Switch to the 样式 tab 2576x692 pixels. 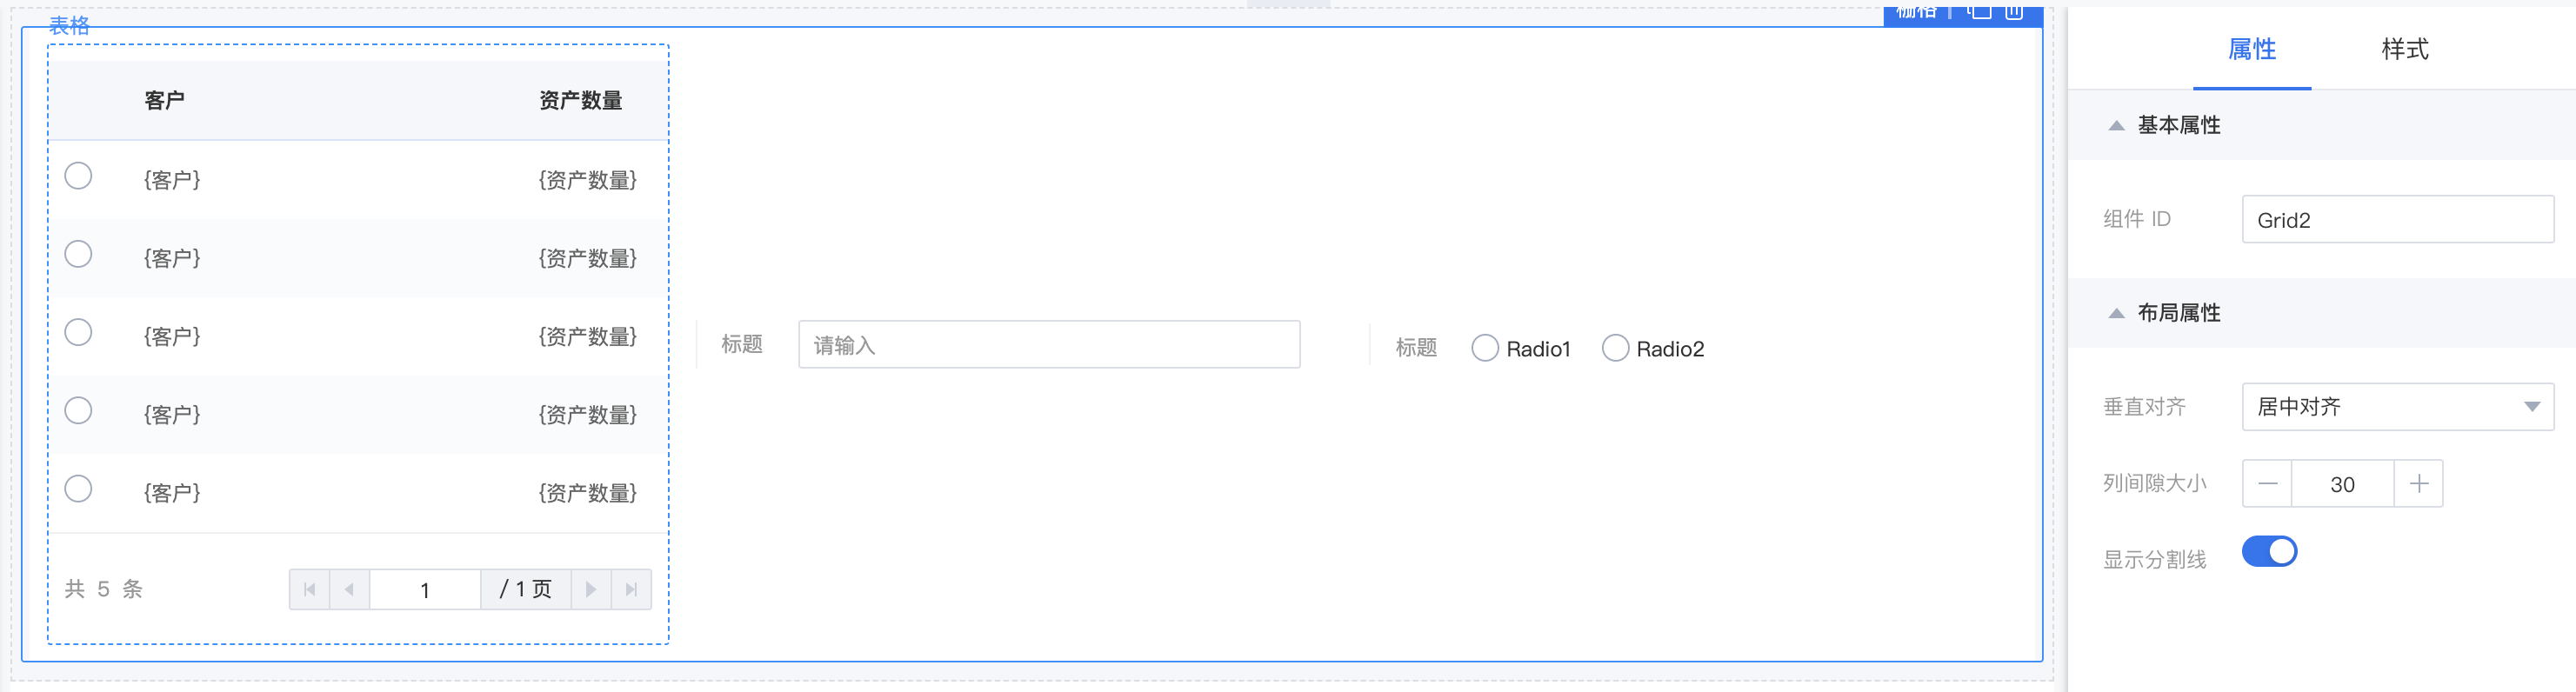2404,49
